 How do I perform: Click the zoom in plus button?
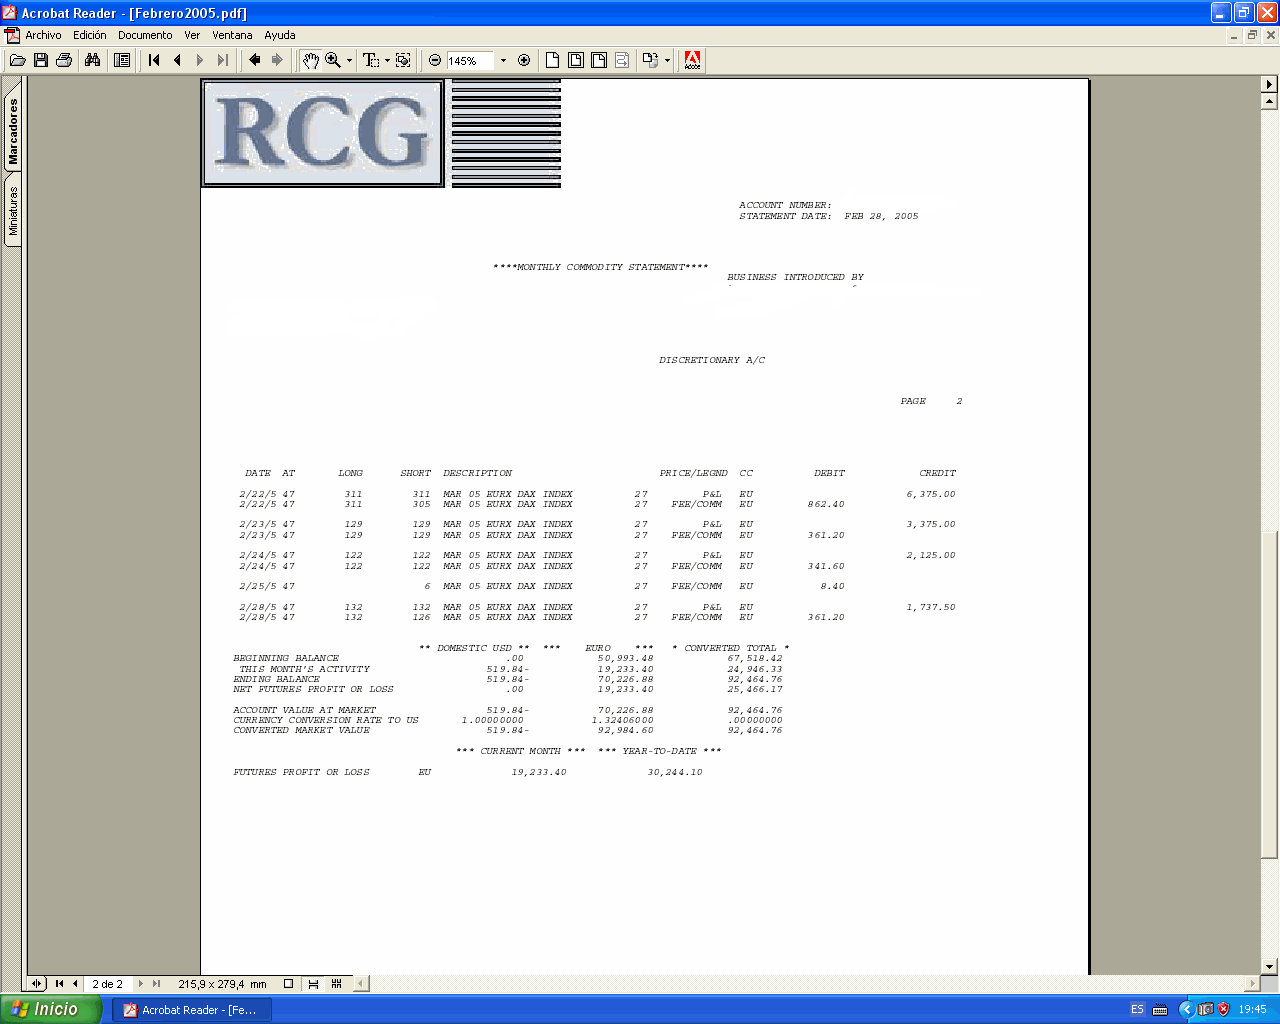click(x=524, y=60)
